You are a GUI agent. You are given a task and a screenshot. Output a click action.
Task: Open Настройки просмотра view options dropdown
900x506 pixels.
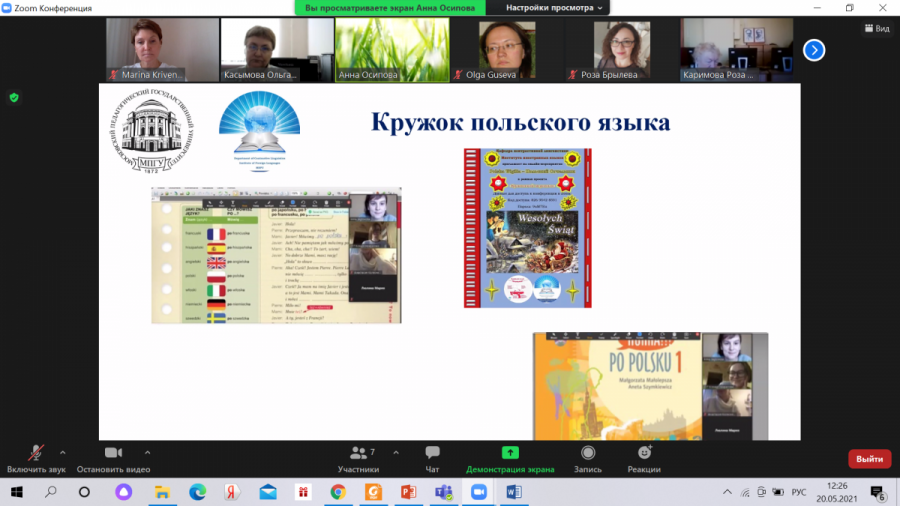coord(555,7)
